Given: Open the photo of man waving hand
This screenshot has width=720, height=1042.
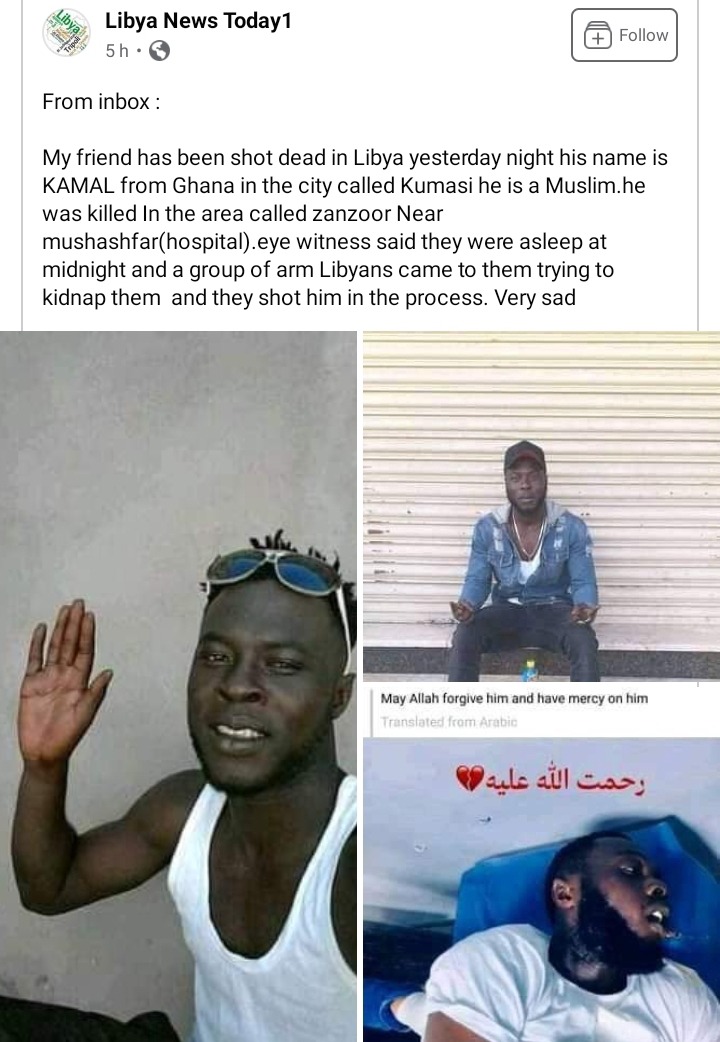Looking at the screenshot, I should pyautogui.click(x=178, y=686).
